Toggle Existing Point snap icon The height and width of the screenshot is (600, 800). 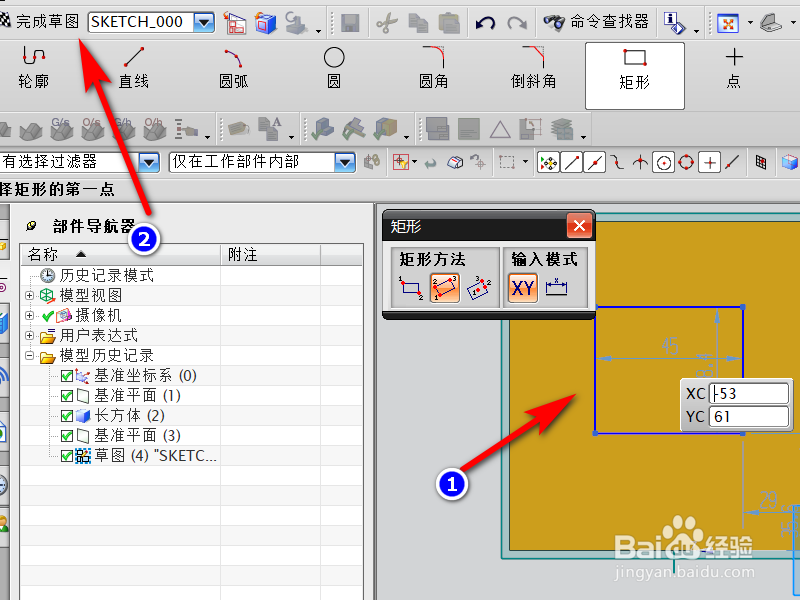(709, 163)
